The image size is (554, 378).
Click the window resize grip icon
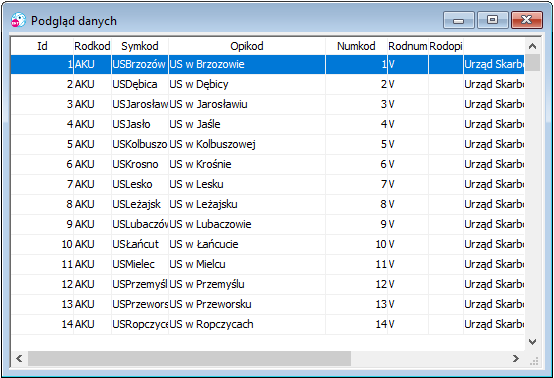pyautogui.click(x=534, y=361)
